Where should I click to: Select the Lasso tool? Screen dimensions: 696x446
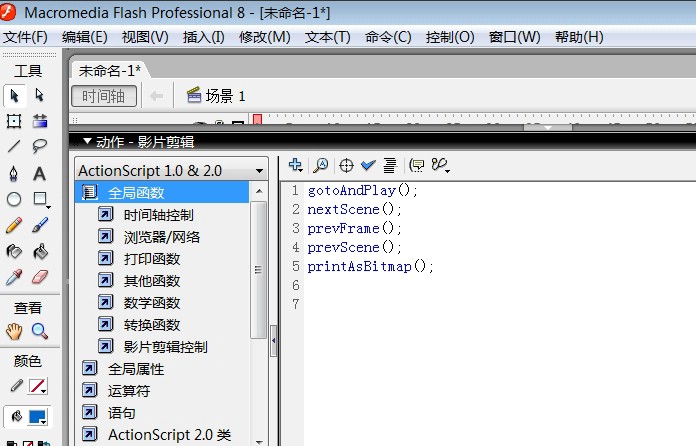[x=40, y=146]
